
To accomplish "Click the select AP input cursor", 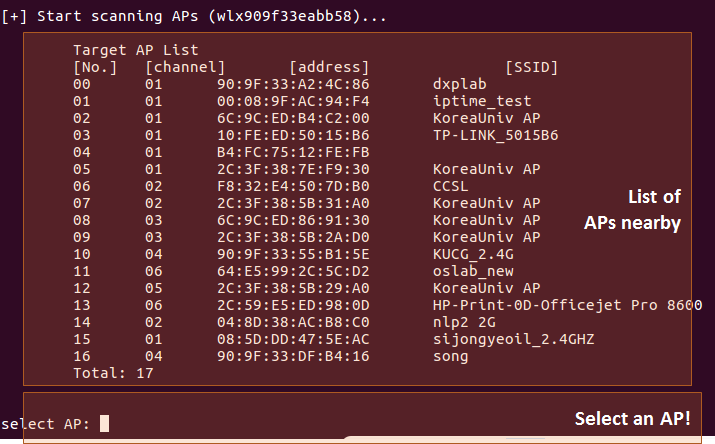I will (x=104, y=424).
